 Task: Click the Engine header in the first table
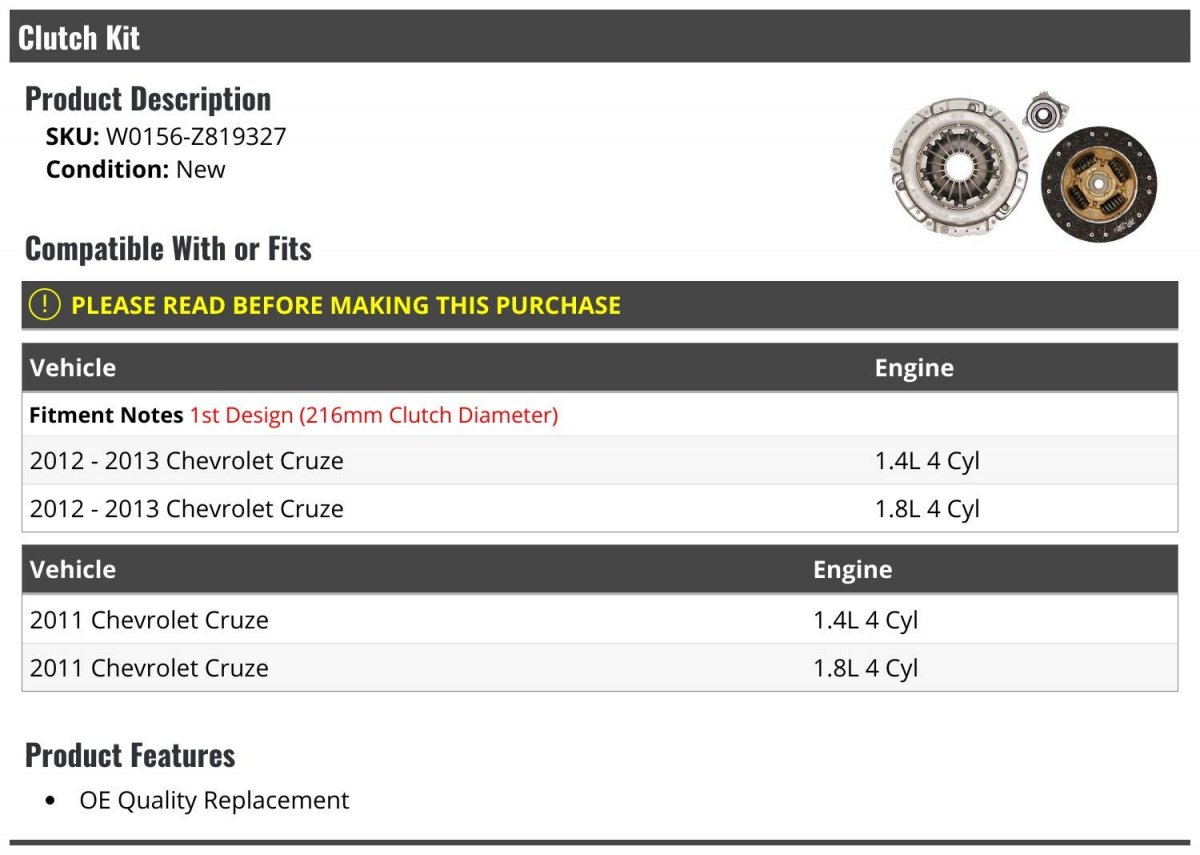pos(914,368)
